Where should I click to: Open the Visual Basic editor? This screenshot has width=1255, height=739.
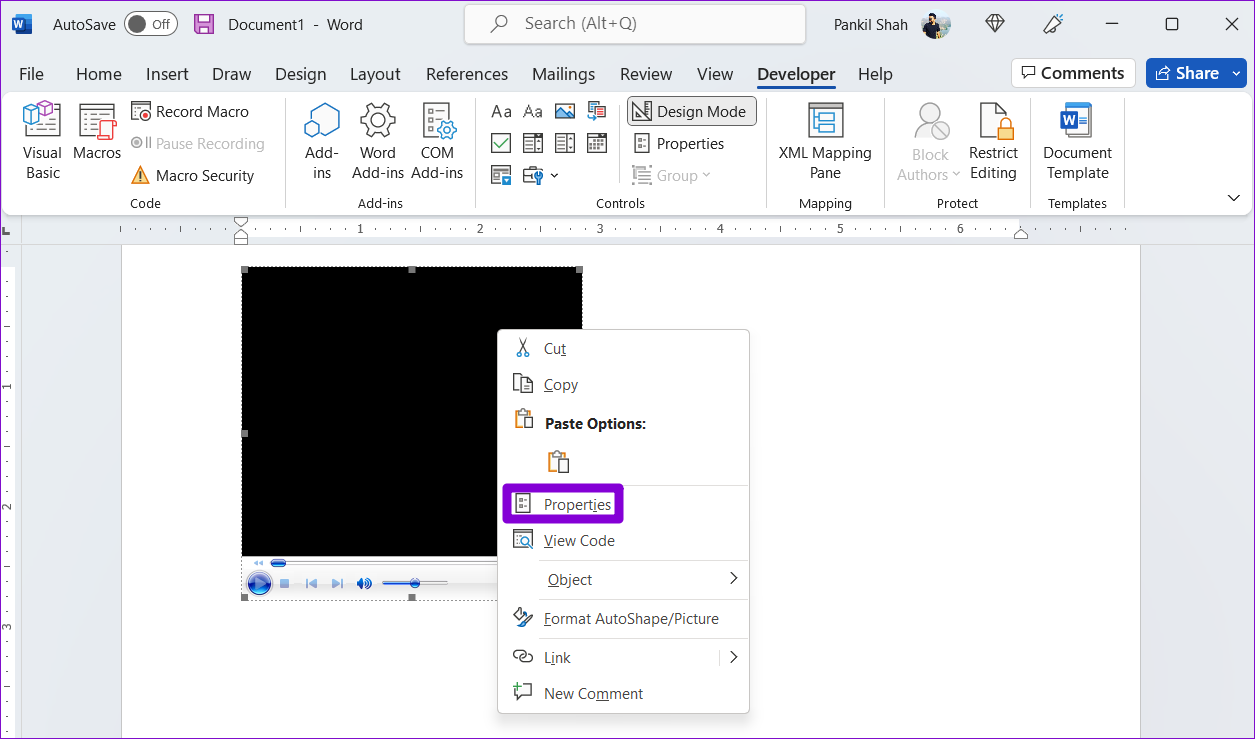click(43, 141)
